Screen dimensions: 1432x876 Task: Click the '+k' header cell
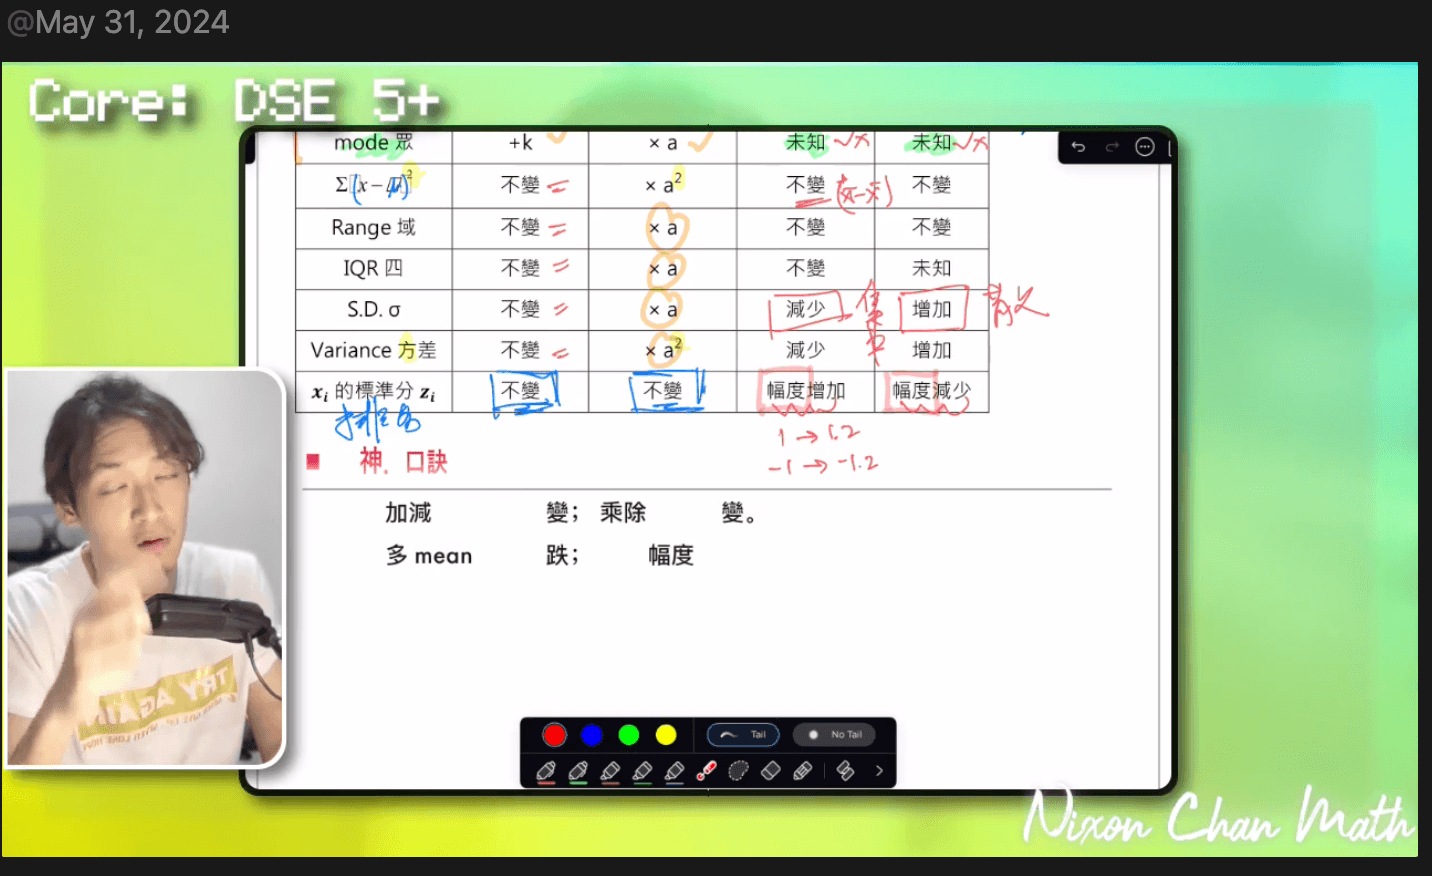520,143
